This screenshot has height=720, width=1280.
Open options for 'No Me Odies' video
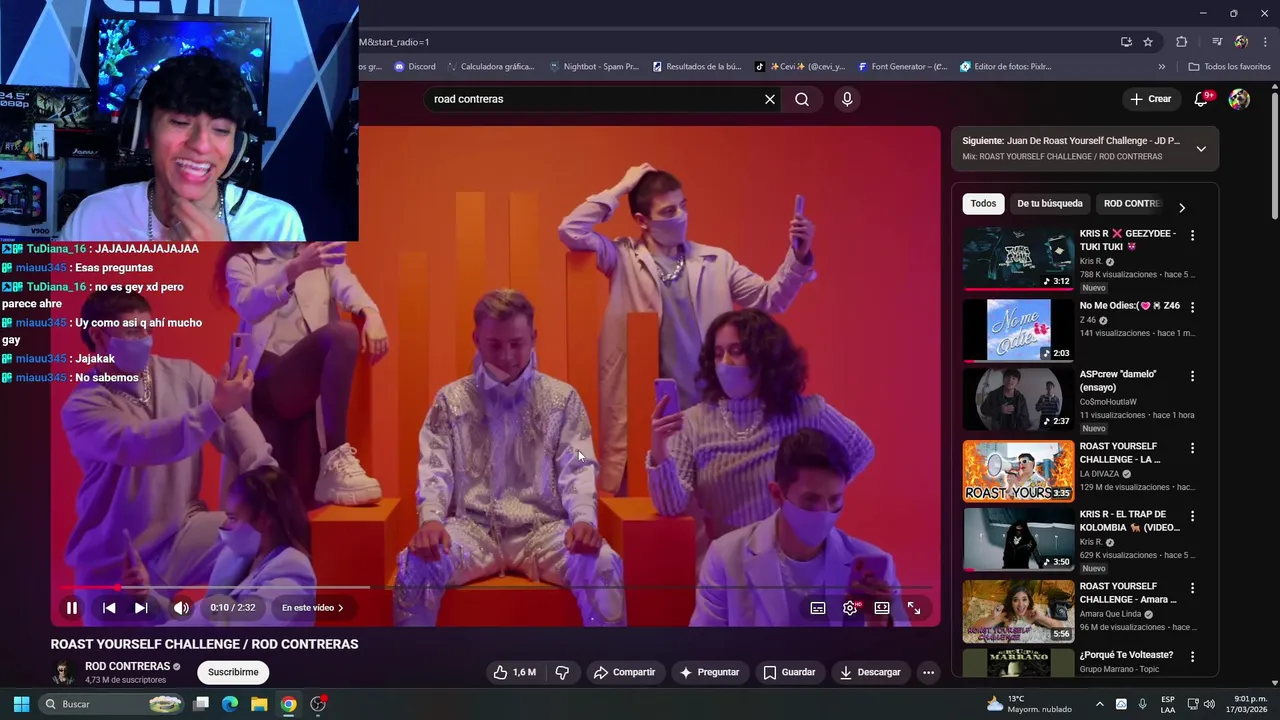(1192, 307)
